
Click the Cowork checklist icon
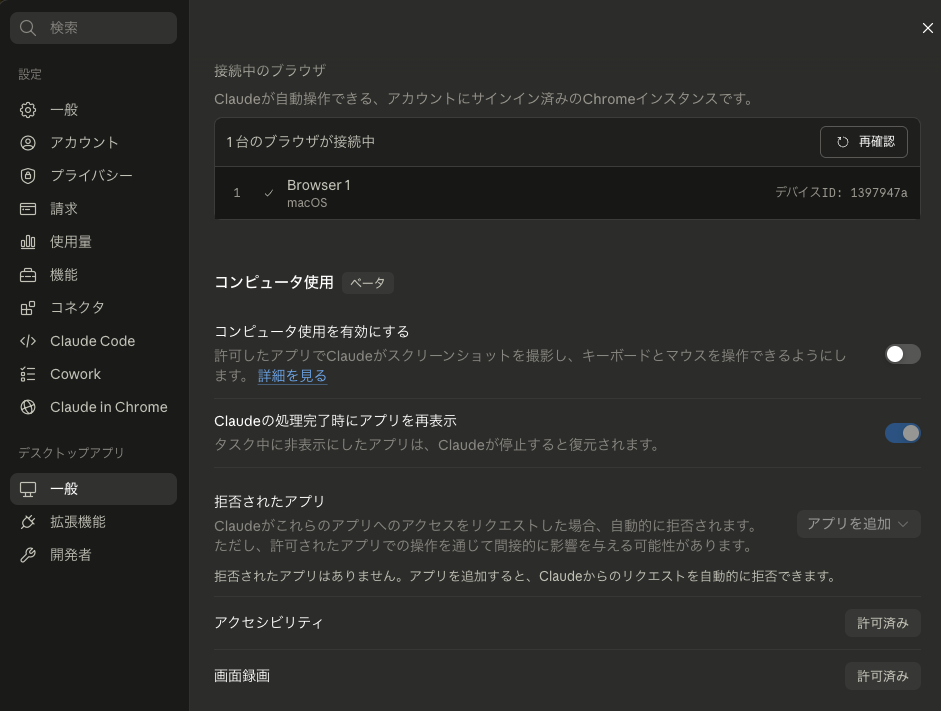click(x=28, y=374)
